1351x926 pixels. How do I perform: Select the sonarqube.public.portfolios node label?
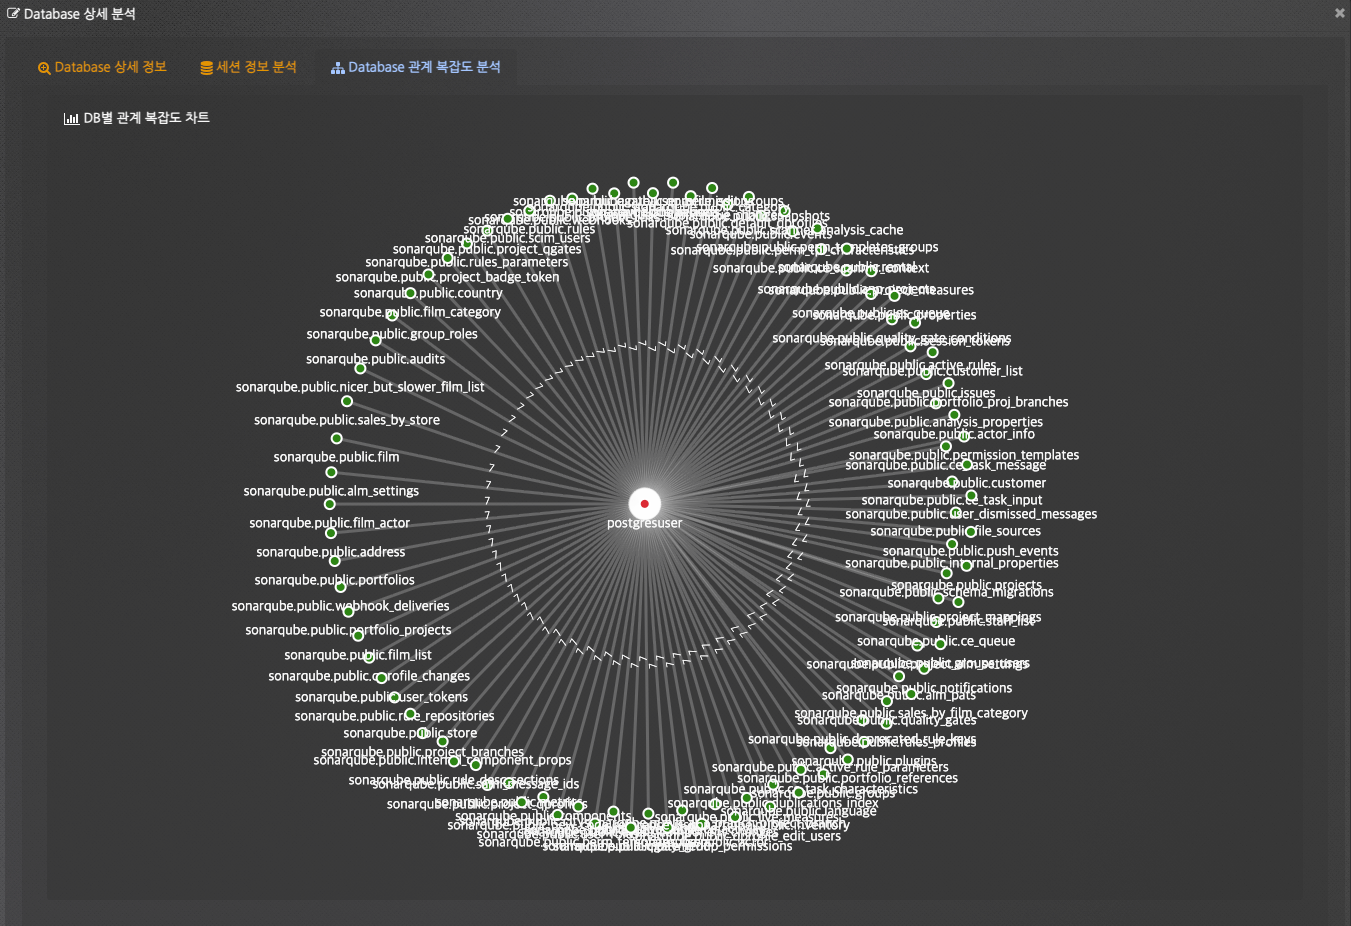(x=334, y=580)
